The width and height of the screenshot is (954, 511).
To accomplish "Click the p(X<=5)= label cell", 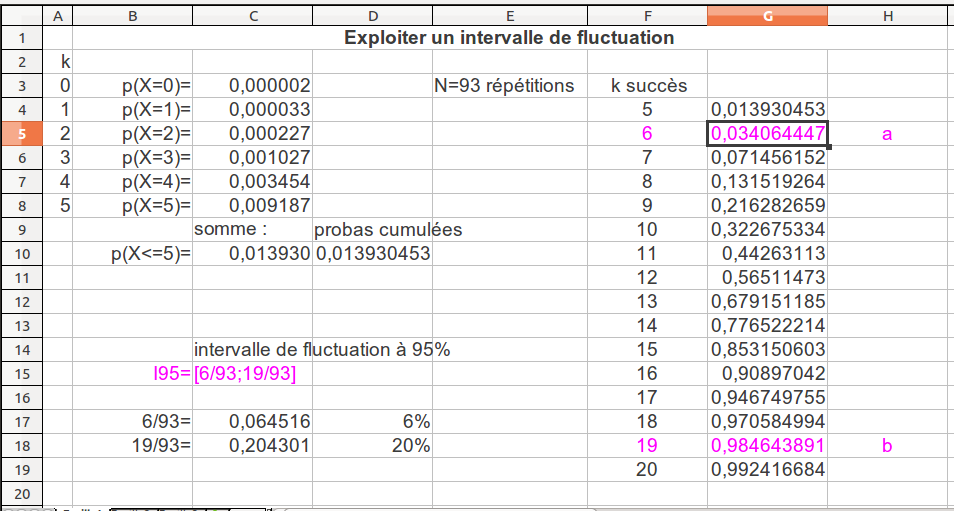I will (x=151, y=254).
